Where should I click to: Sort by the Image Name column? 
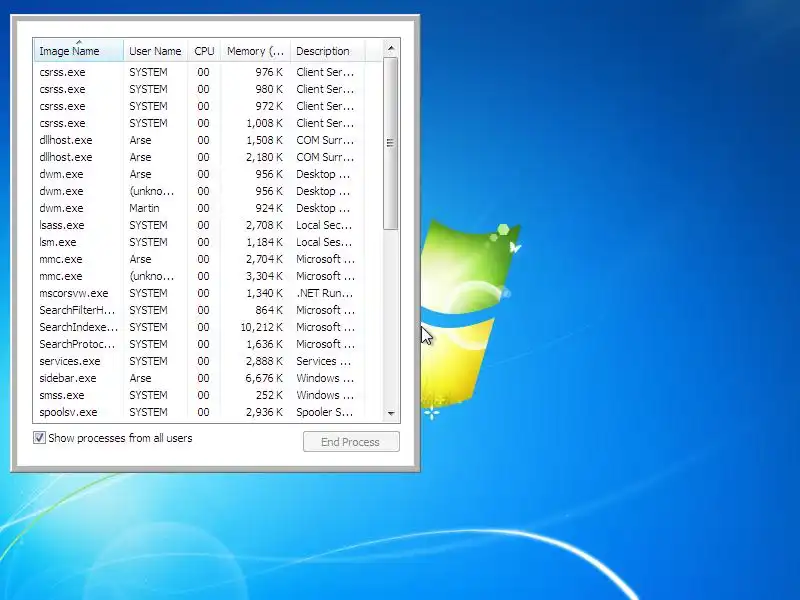click(79, 51)
